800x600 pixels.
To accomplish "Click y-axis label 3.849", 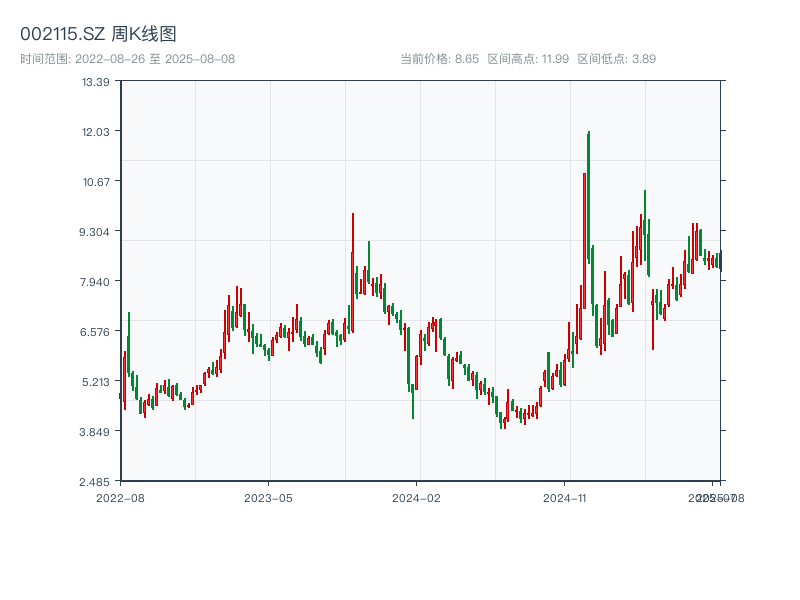I will 94,432.
